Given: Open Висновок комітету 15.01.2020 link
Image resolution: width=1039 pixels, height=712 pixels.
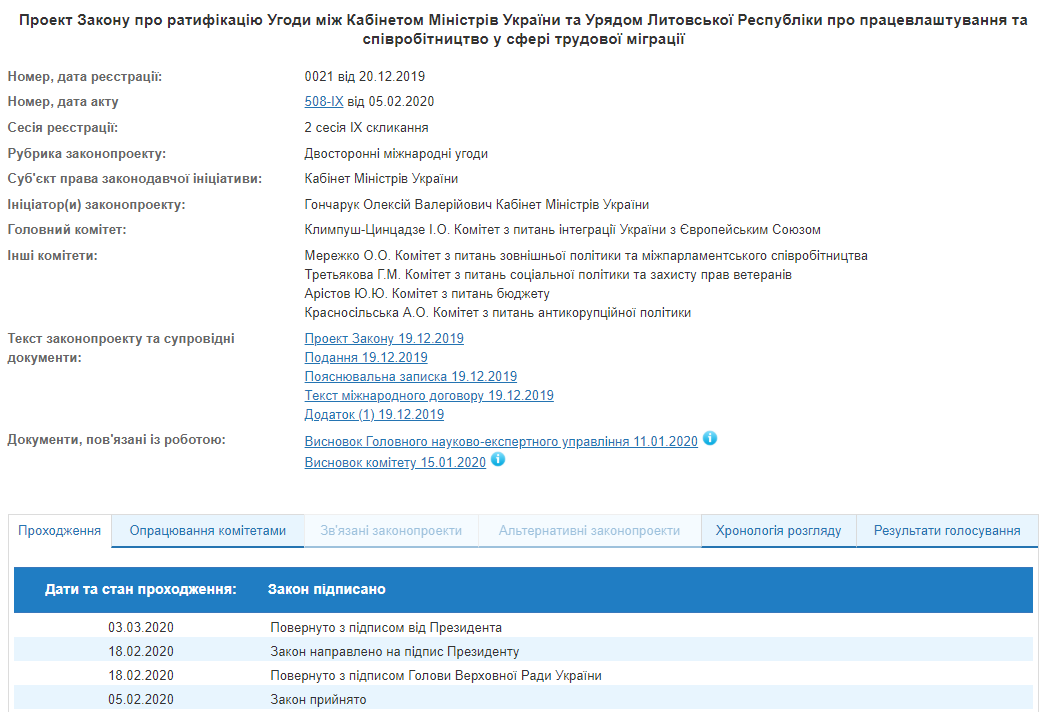Looking at the screenshot, I should 395,462.
